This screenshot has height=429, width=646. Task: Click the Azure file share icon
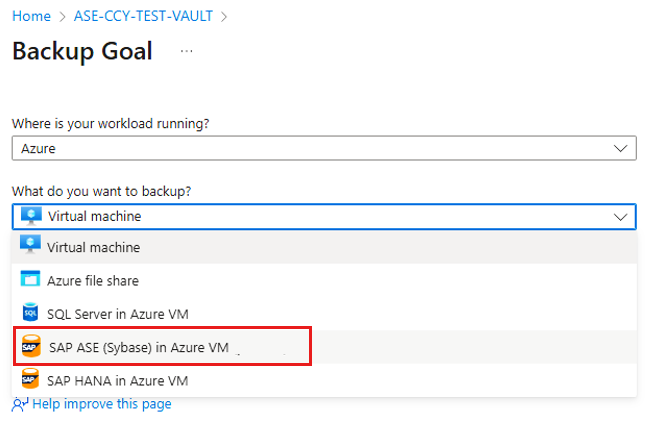[x=29, y=281]
